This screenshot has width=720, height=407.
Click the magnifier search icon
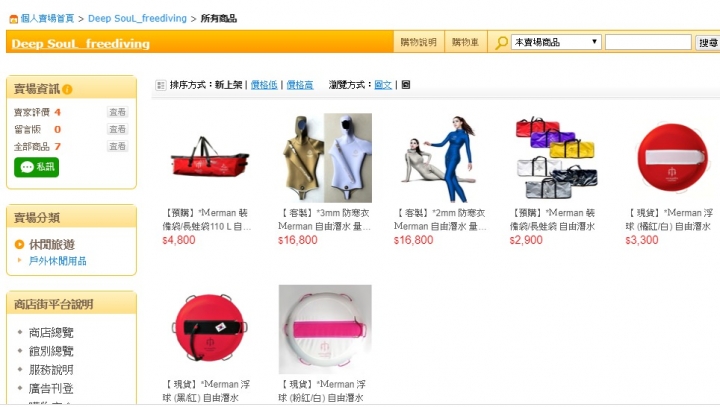(x=501, y=43)
